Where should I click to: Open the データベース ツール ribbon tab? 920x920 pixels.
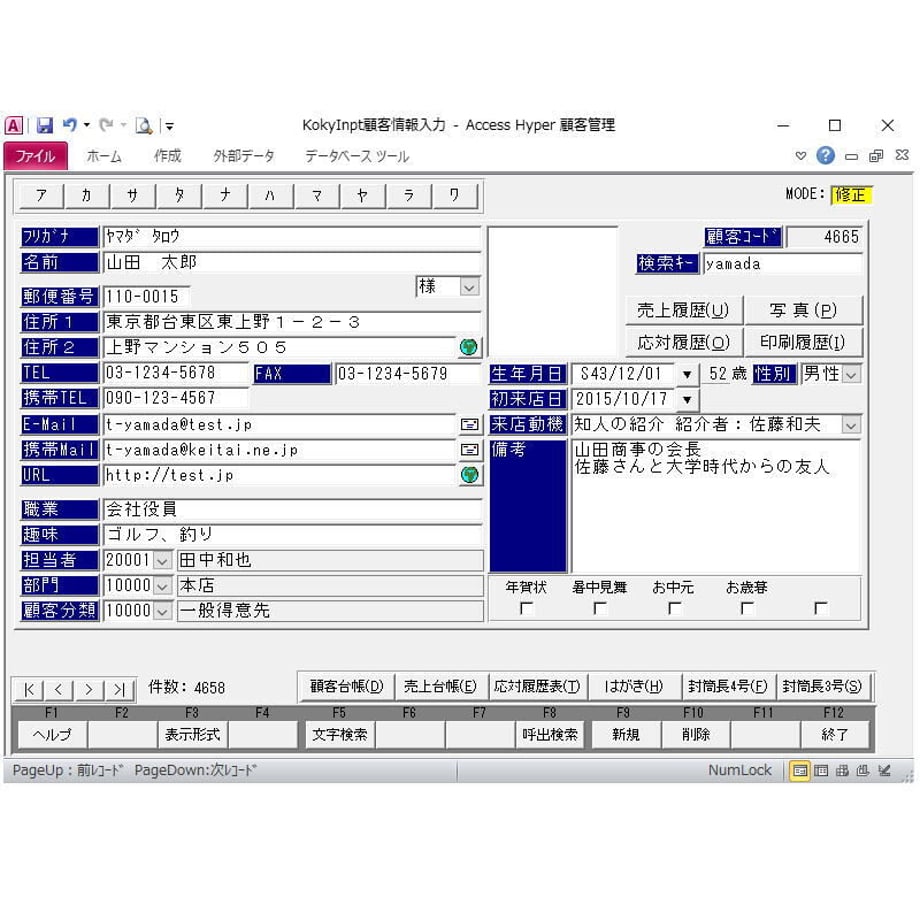point(357,156)
